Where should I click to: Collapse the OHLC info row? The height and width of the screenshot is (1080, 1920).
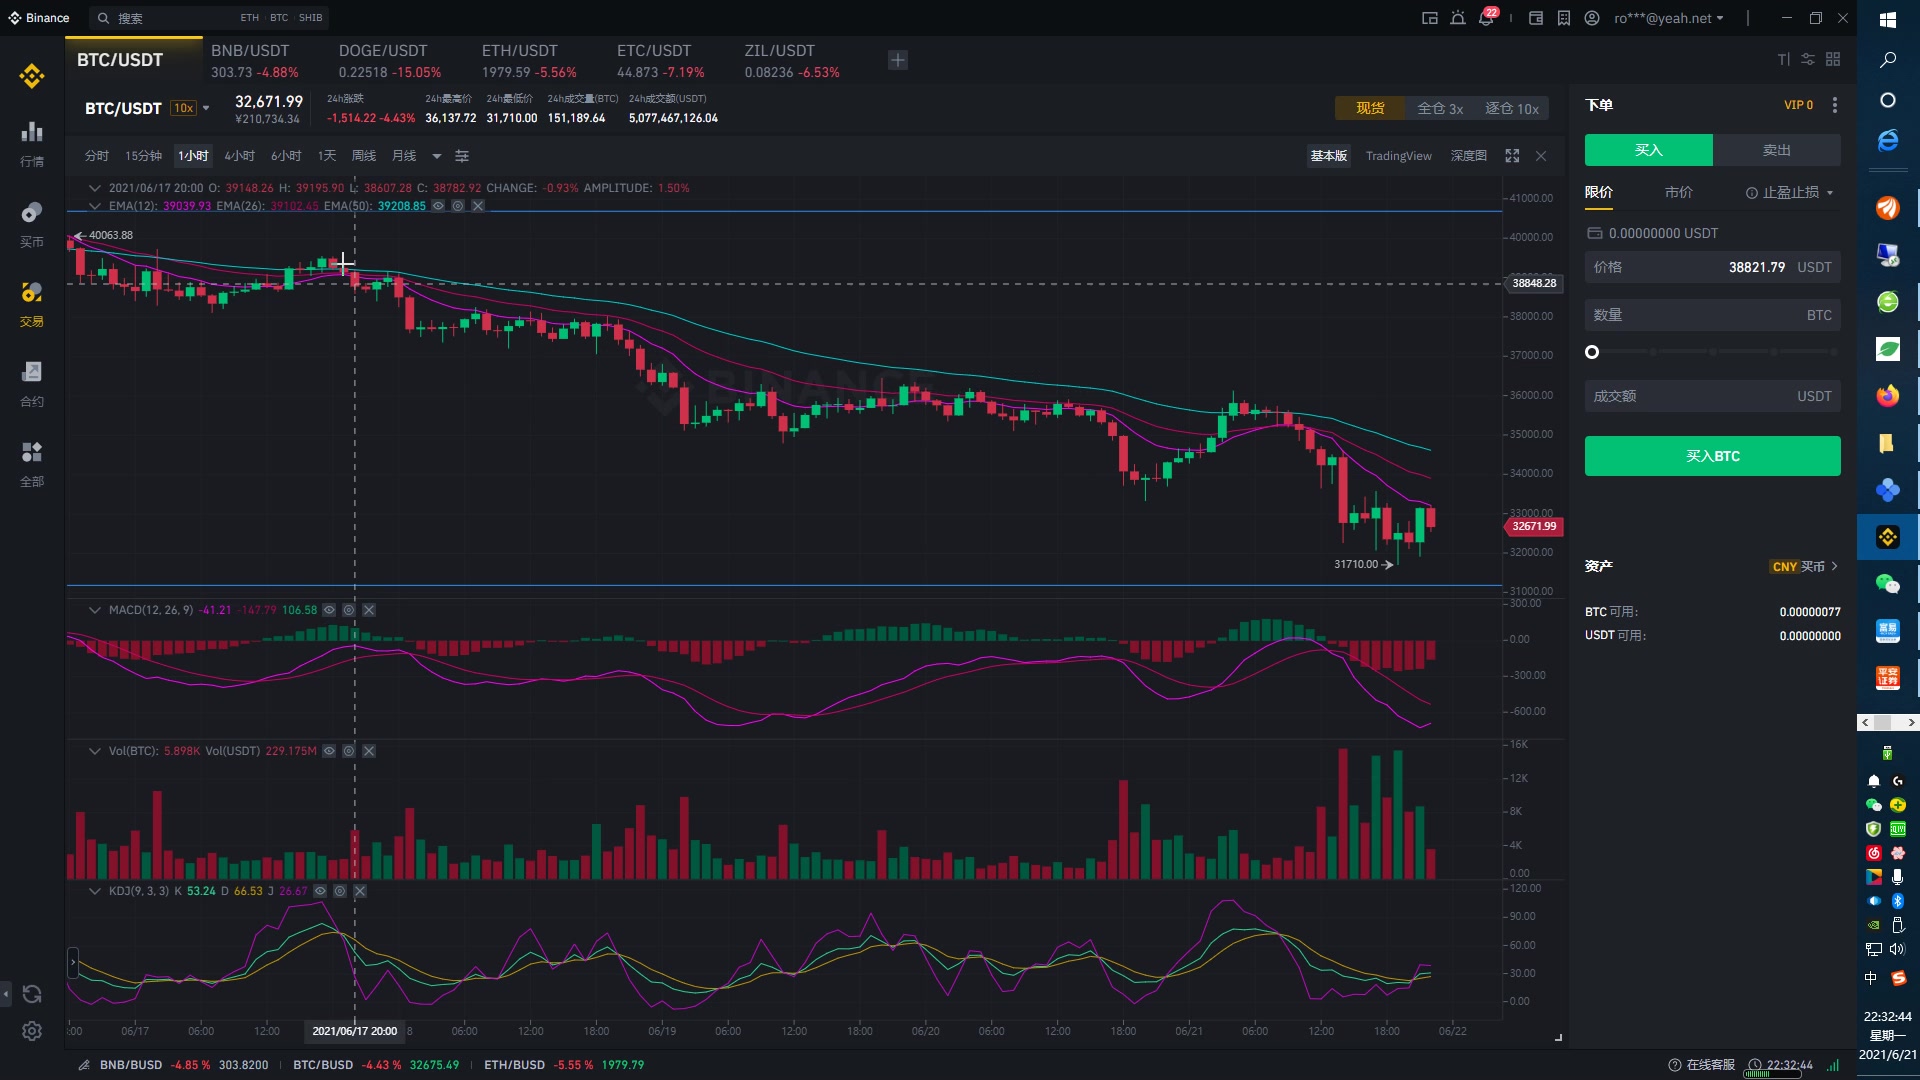coord(94,188)
